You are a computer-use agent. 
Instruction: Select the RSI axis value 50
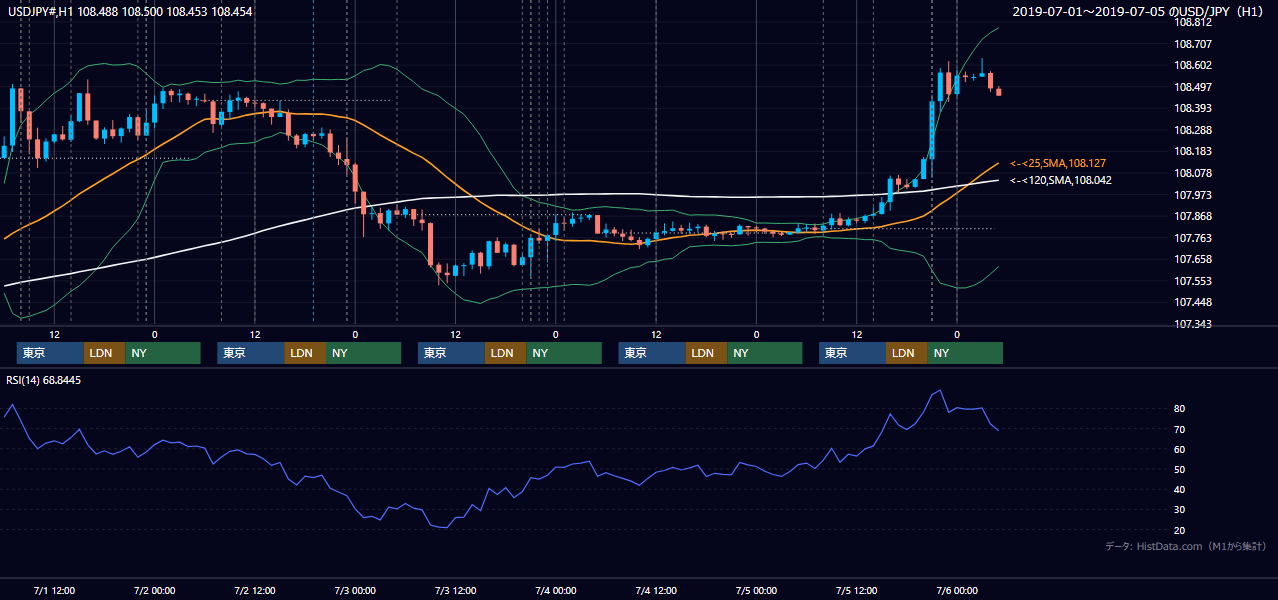(x=1180, y=469)
